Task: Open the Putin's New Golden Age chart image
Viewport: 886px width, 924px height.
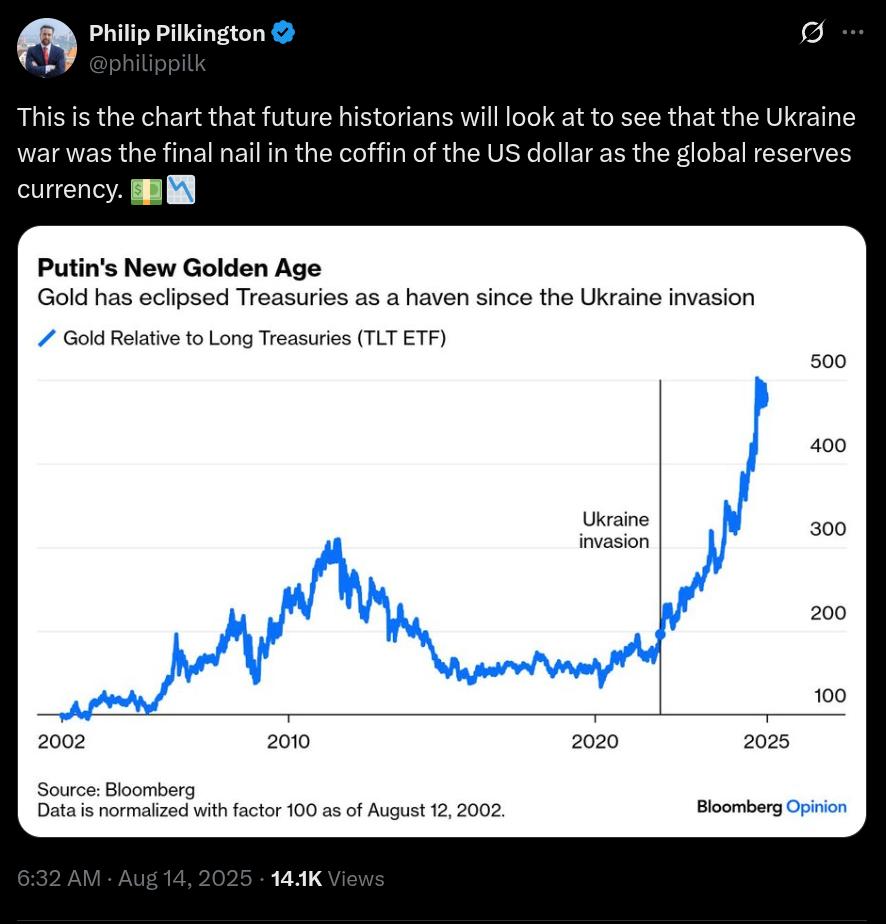Action: coord(442,531)
